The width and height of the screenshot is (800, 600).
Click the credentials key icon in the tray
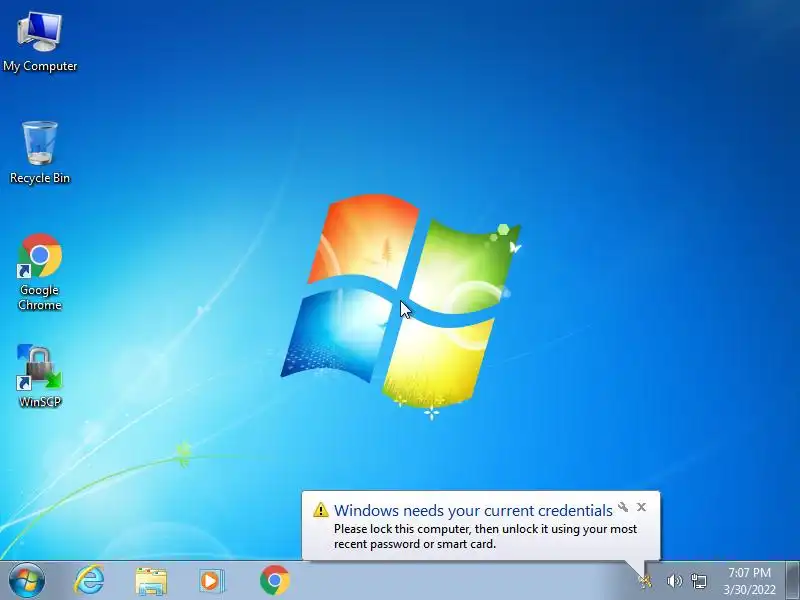point(645,581)
